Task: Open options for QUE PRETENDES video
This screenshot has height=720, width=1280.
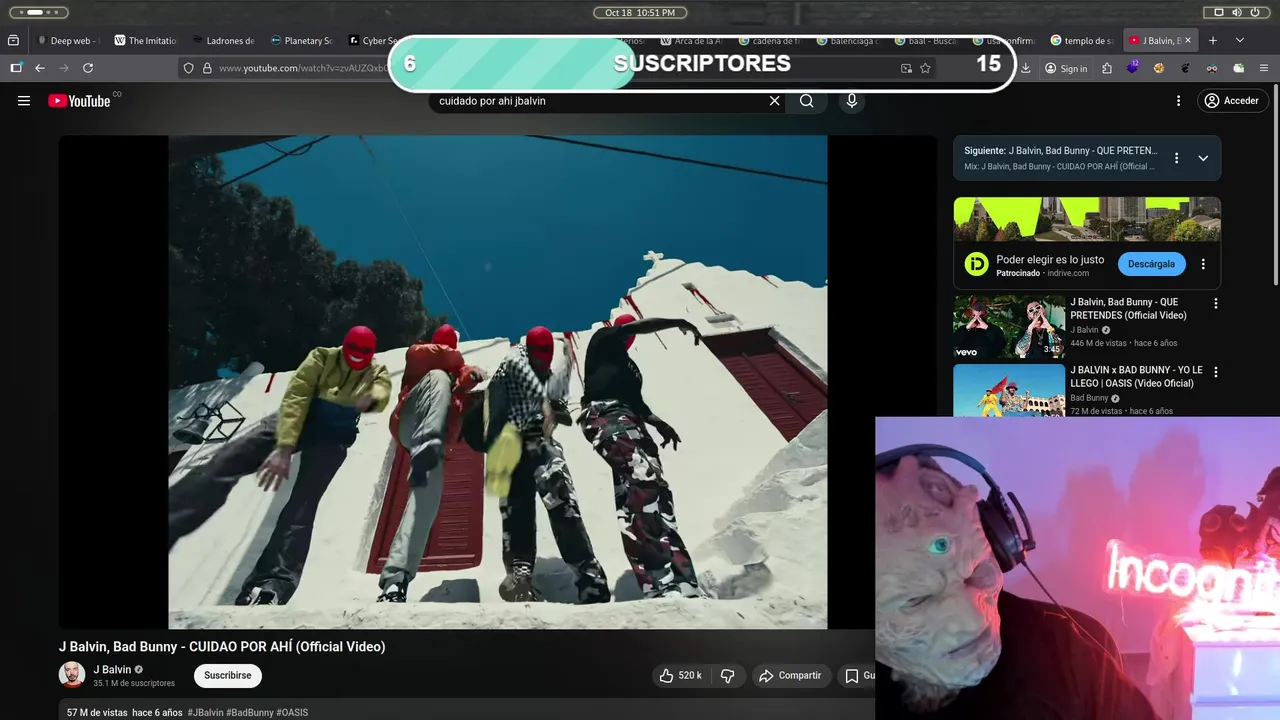Action: coord(1216,303)
